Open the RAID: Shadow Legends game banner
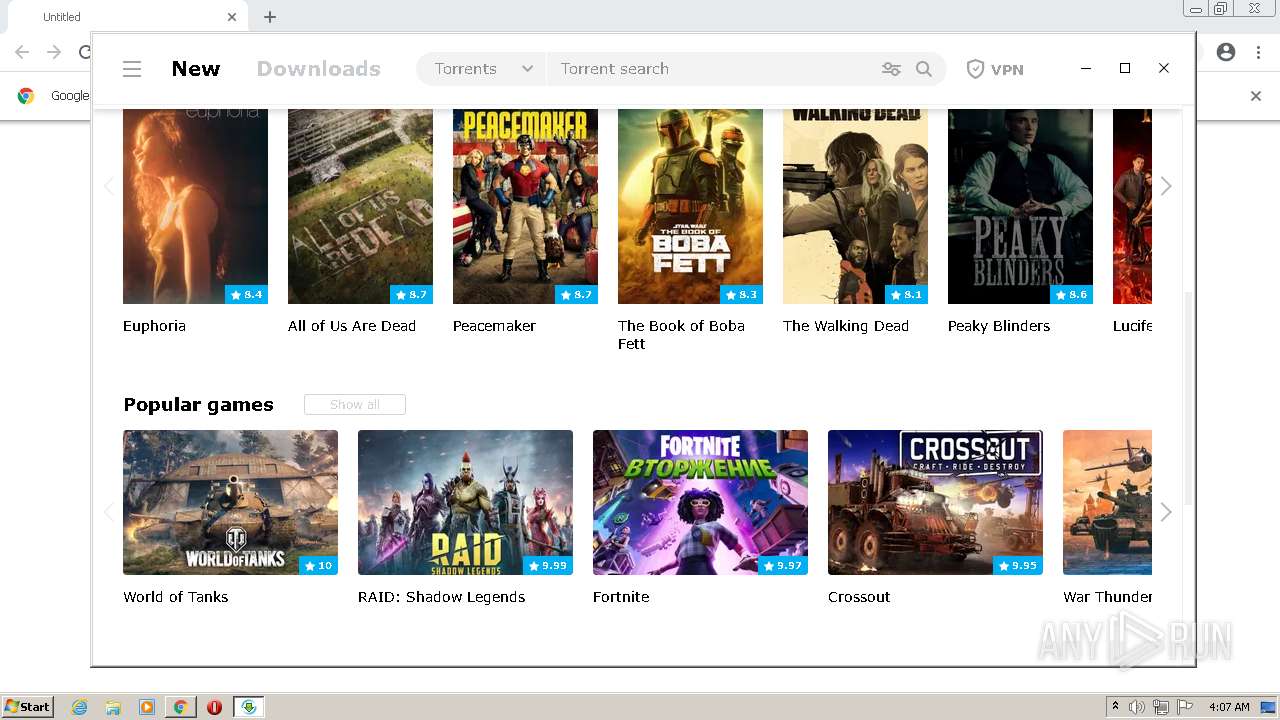Viewport: 1280px width, 720px height. [465, 502]
